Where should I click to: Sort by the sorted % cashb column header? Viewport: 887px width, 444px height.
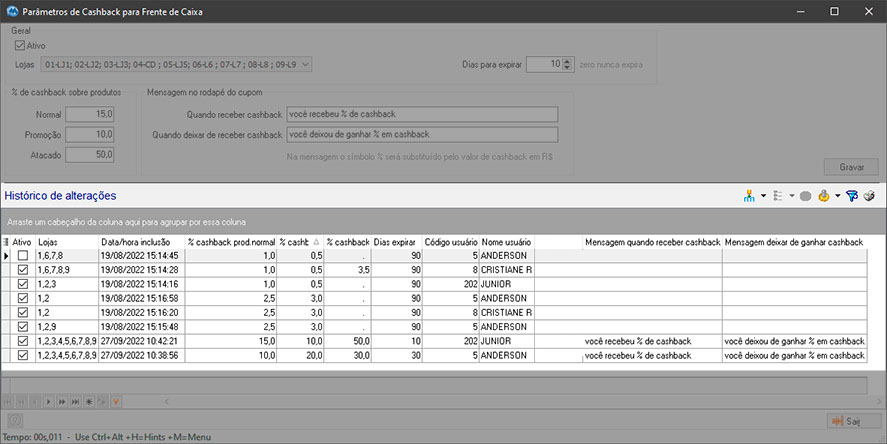click(x=300, y=242)
